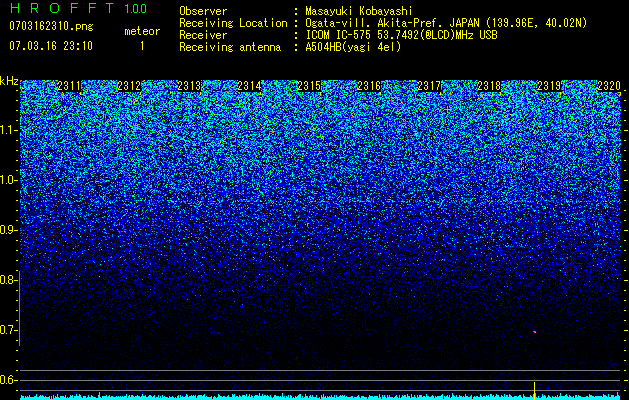This screenshot has width=629, height=400.
Task: Click the 2320 time marker
Action: (x=609, y=86)
